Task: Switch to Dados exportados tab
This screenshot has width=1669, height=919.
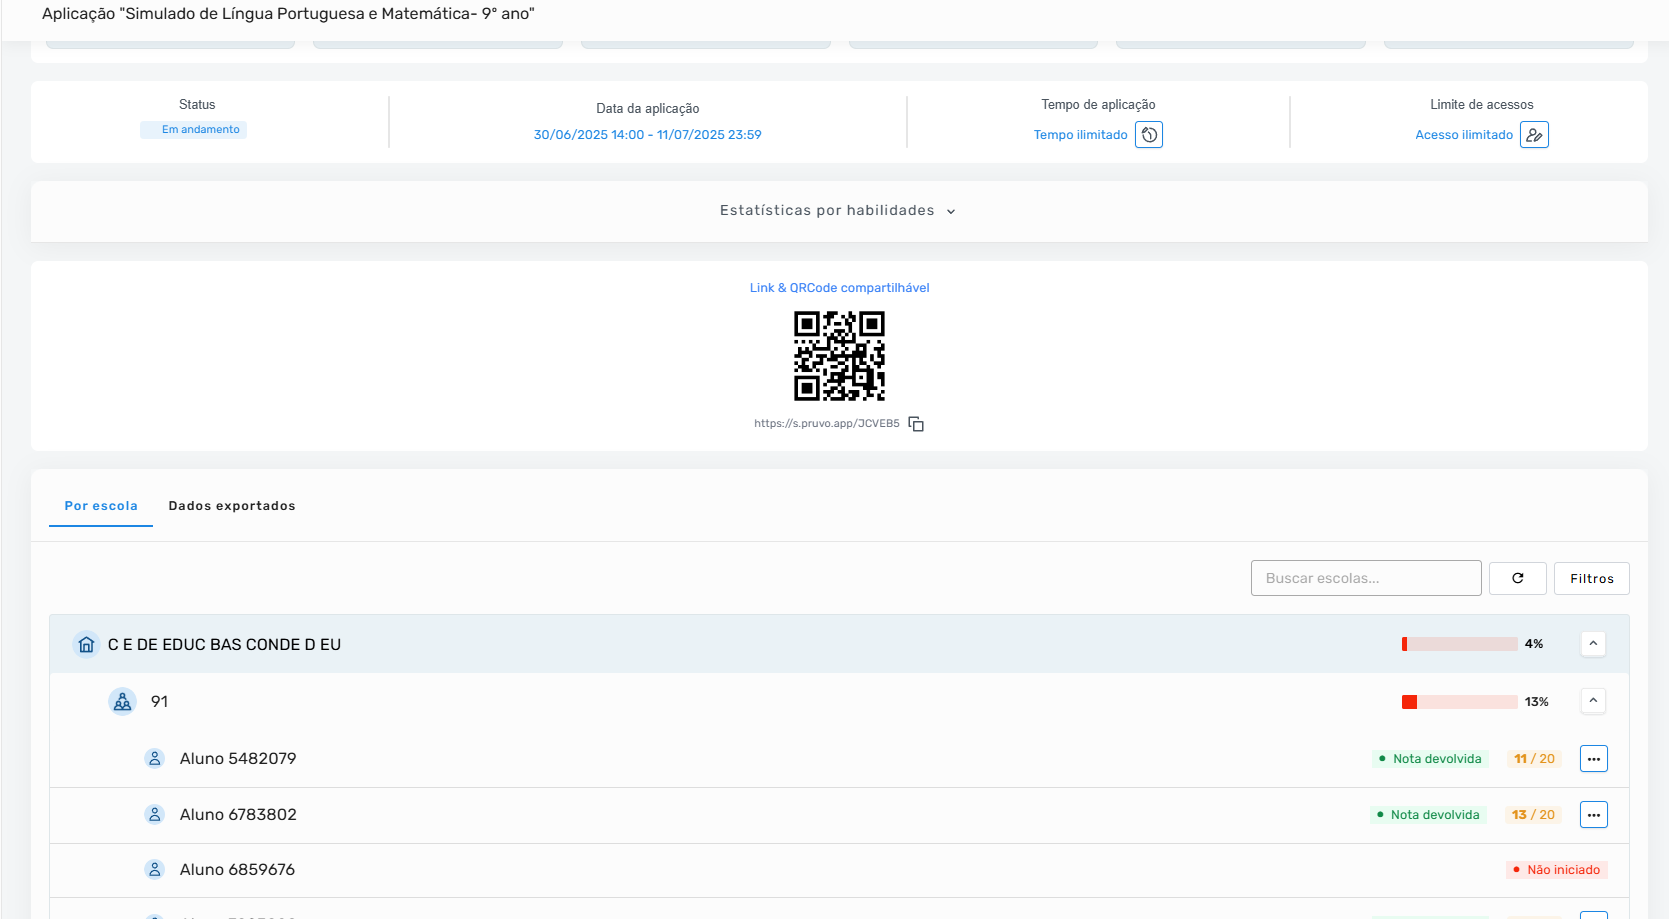Action: pos(232,506)
